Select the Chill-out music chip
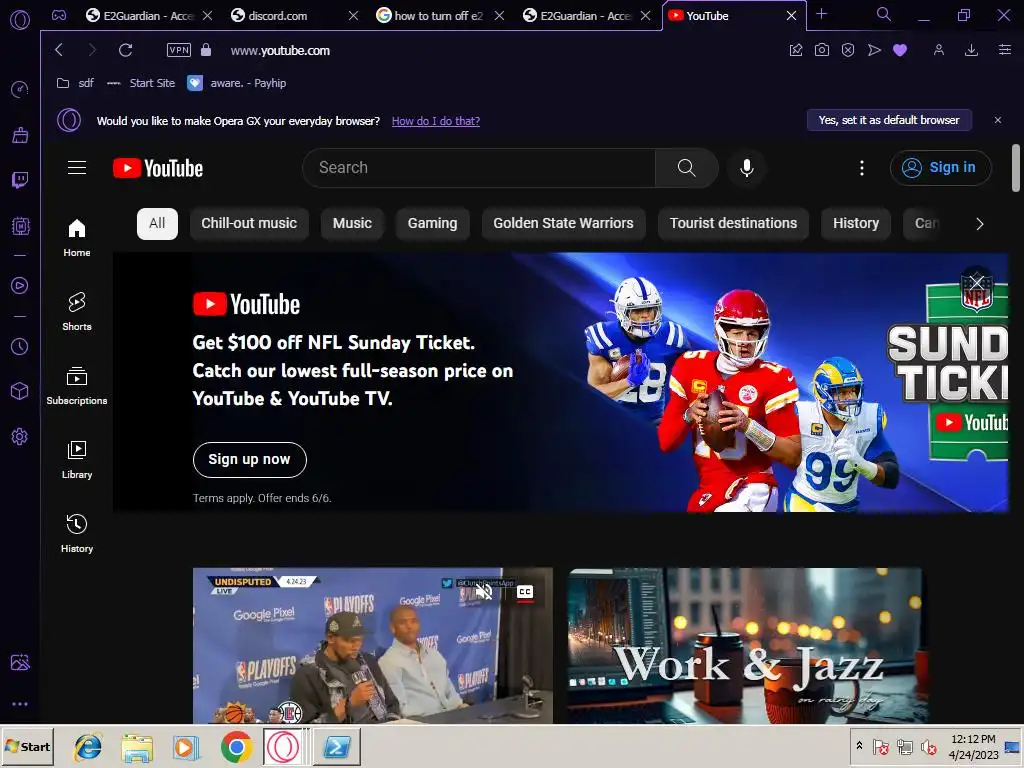Viewport: 1024px width, 768px height. pos(249,223)
